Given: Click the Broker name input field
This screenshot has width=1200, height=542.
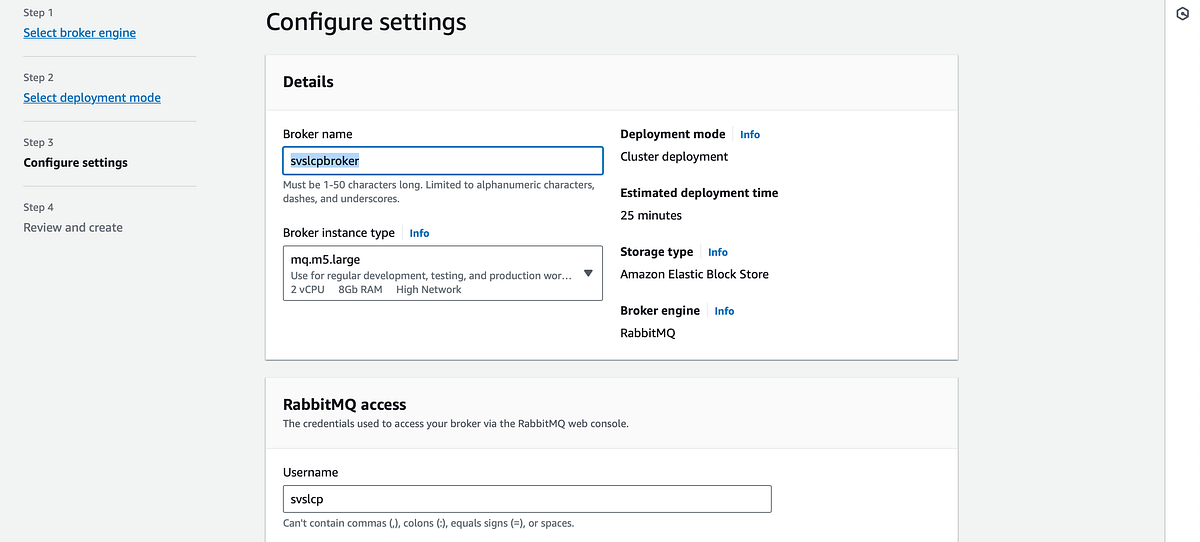Looking at the screenshot, I should tap(443, 161).
